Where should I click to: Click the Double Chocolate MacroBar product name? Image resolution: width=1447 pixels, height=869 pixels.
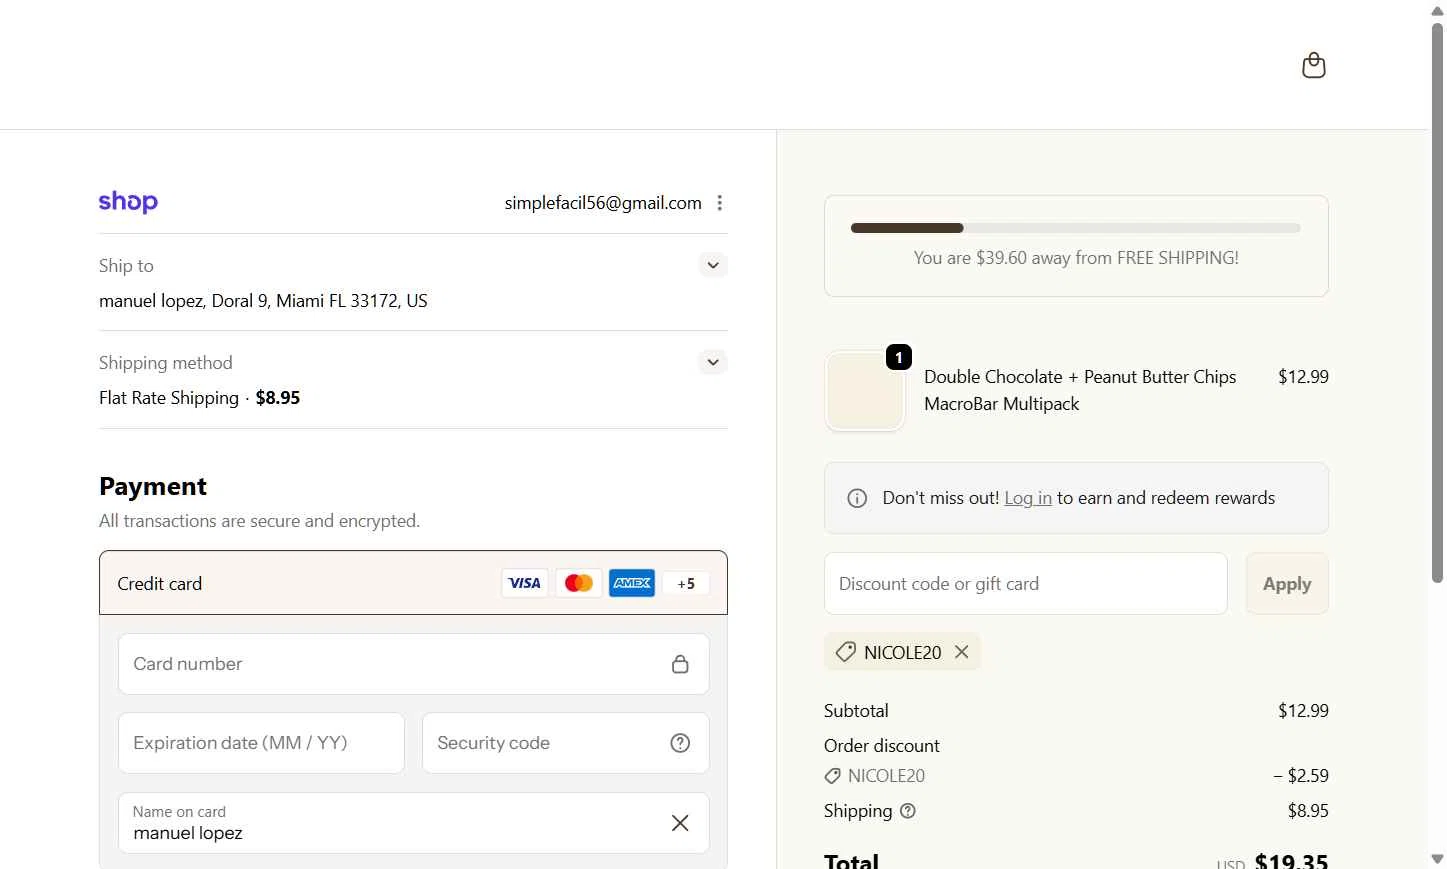pos(1080,390)
